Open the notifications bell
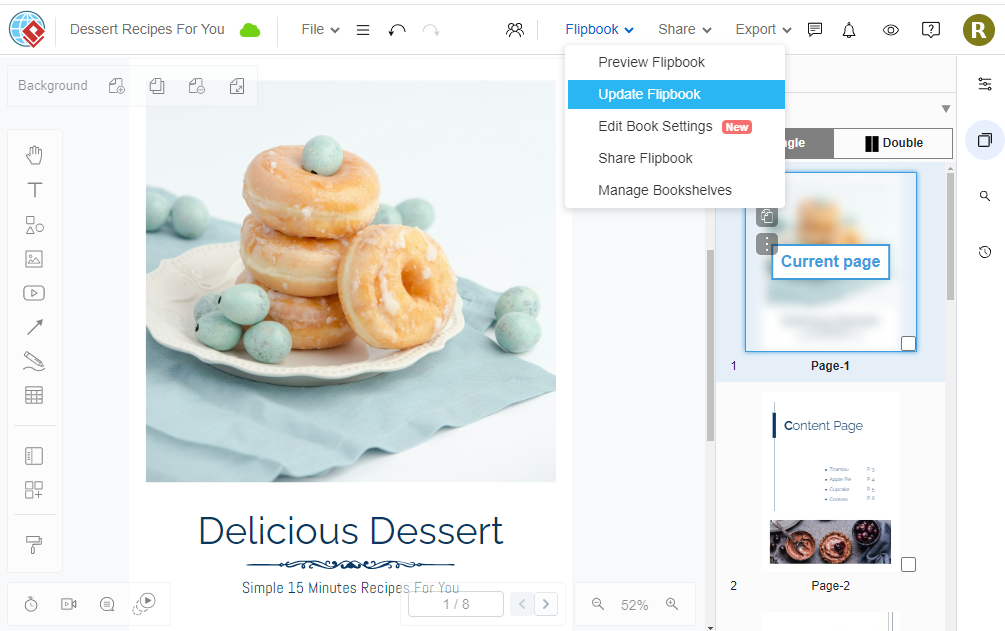The image size is (1005, 631). tap(849, 30)
